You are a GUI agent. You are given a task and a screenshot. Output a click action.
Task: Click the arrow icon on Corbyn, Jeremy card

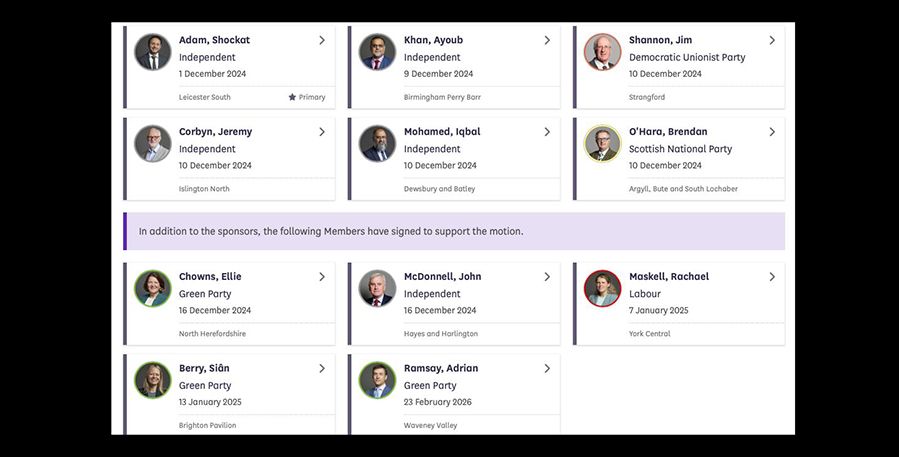(x=322, y=132)
